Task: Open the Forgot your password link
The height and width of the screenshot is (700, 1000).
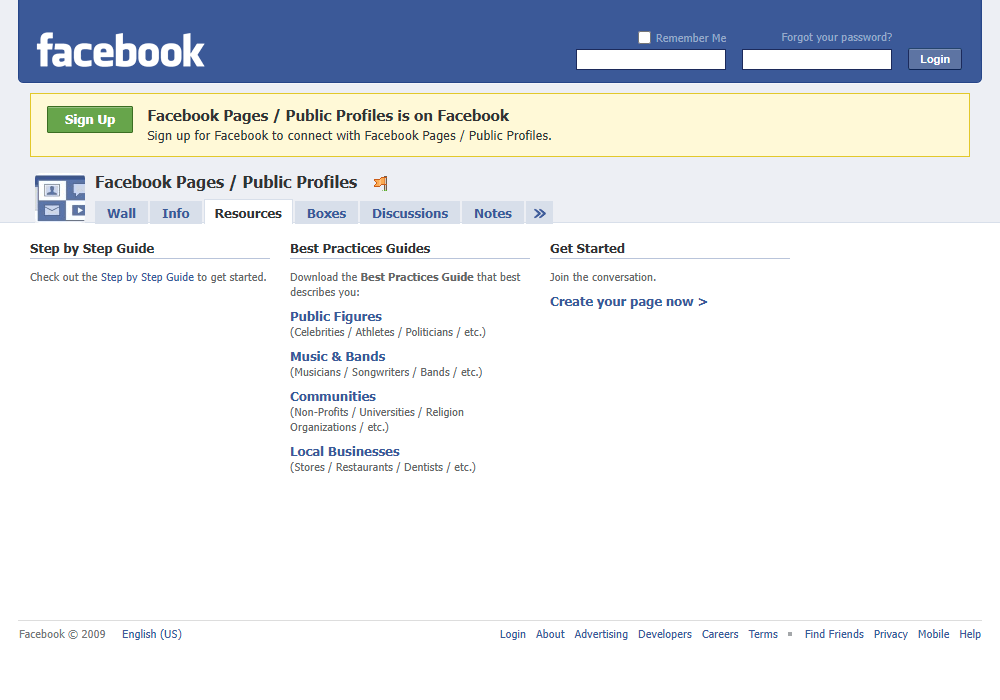Action: [x=837, y=37]
